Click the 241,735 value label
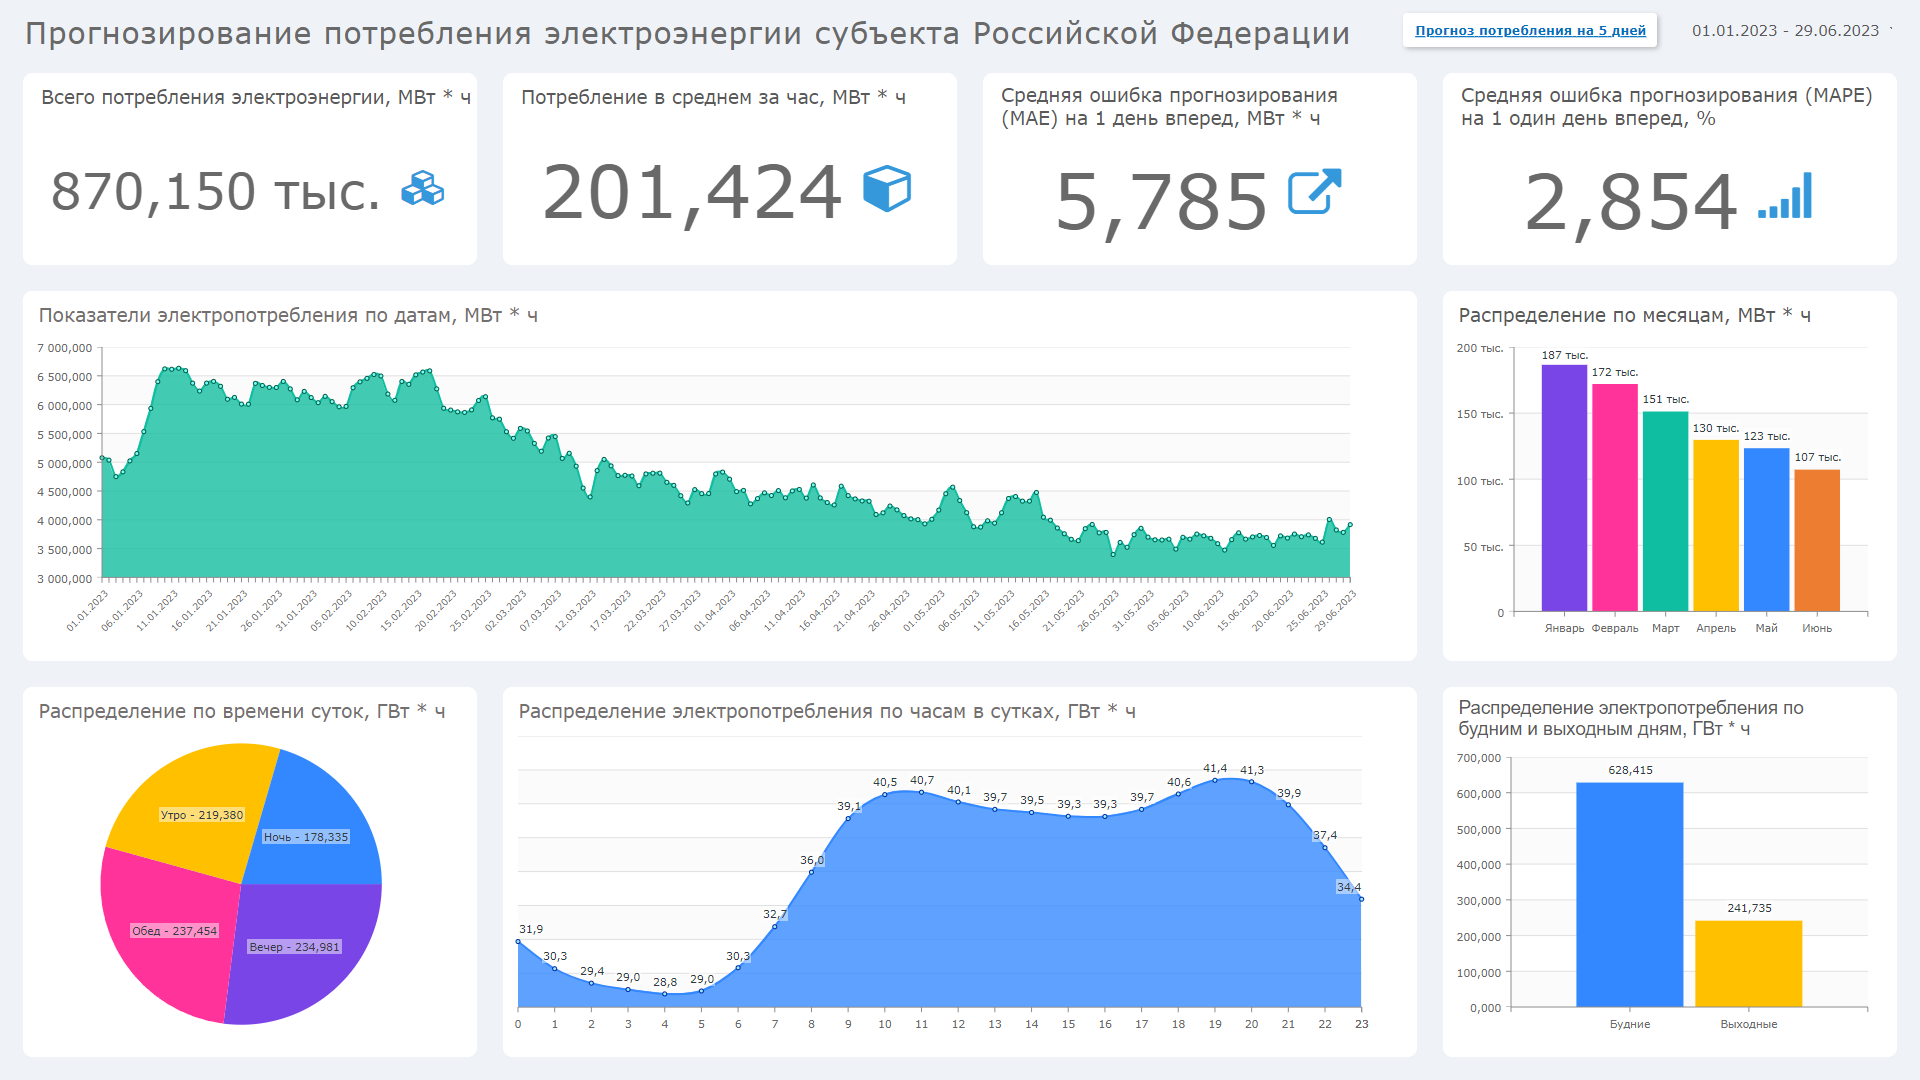 point(1749,908)
